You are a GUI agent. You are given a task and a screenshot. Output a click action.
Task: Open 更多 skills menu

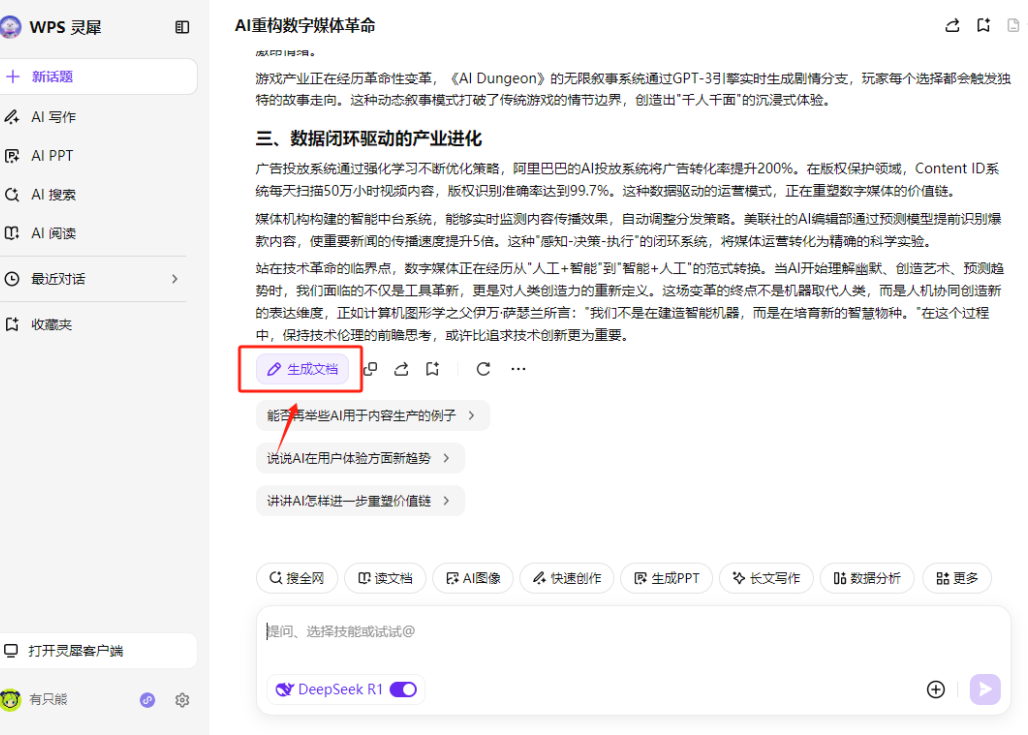point(957,578)
